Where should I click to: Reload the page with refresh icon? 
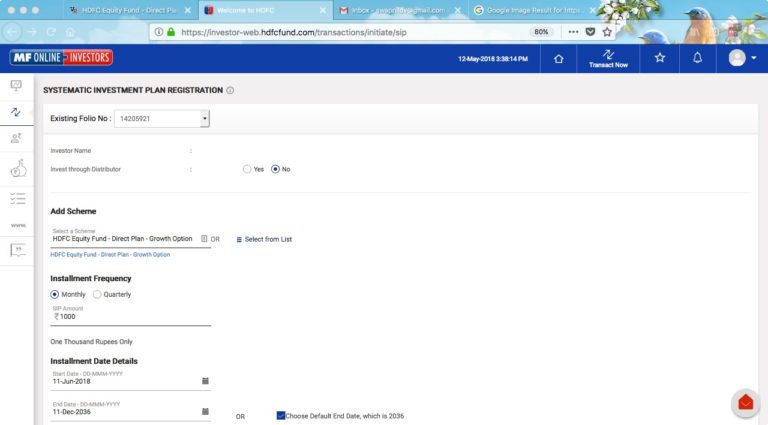pos(51,32)
